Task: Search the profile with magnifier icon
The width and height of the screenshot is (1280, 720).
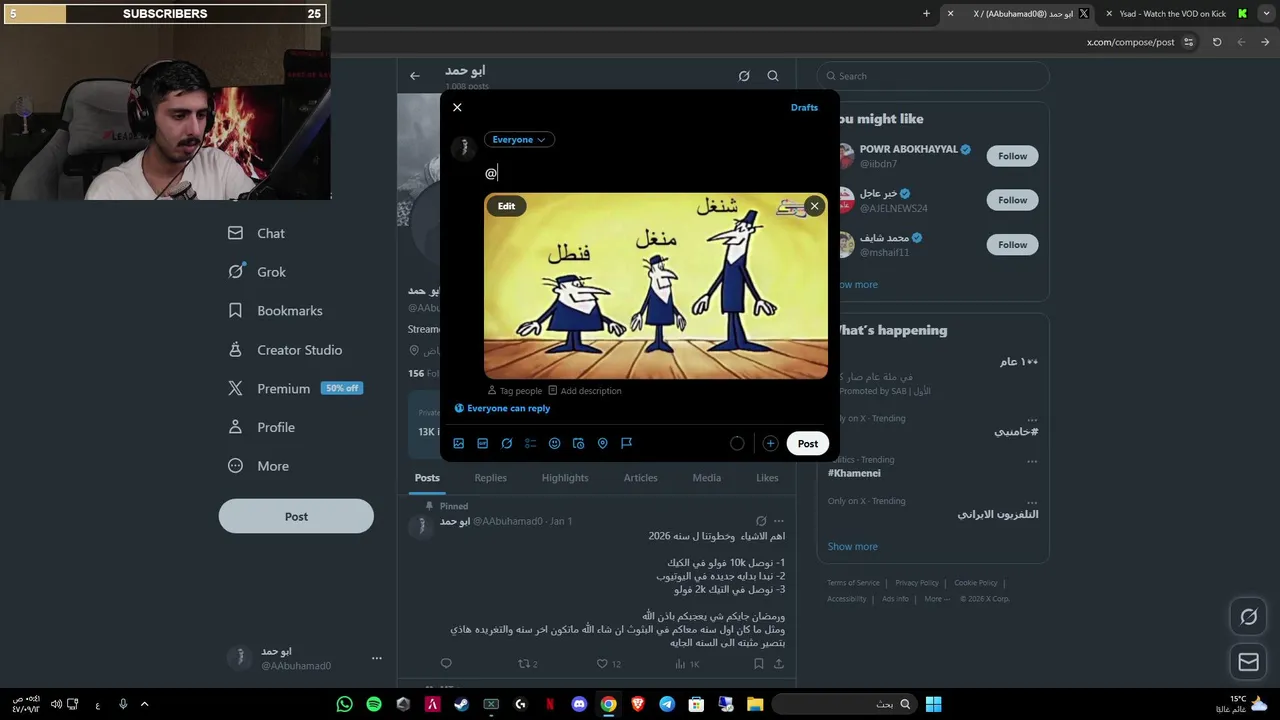Action: pos(773,76)
